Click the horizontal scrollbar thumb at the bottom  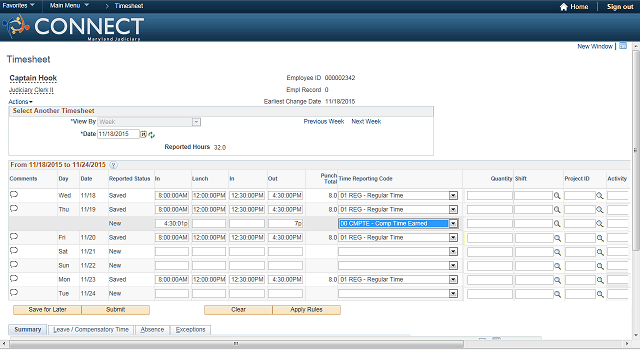tap(236, 344)
